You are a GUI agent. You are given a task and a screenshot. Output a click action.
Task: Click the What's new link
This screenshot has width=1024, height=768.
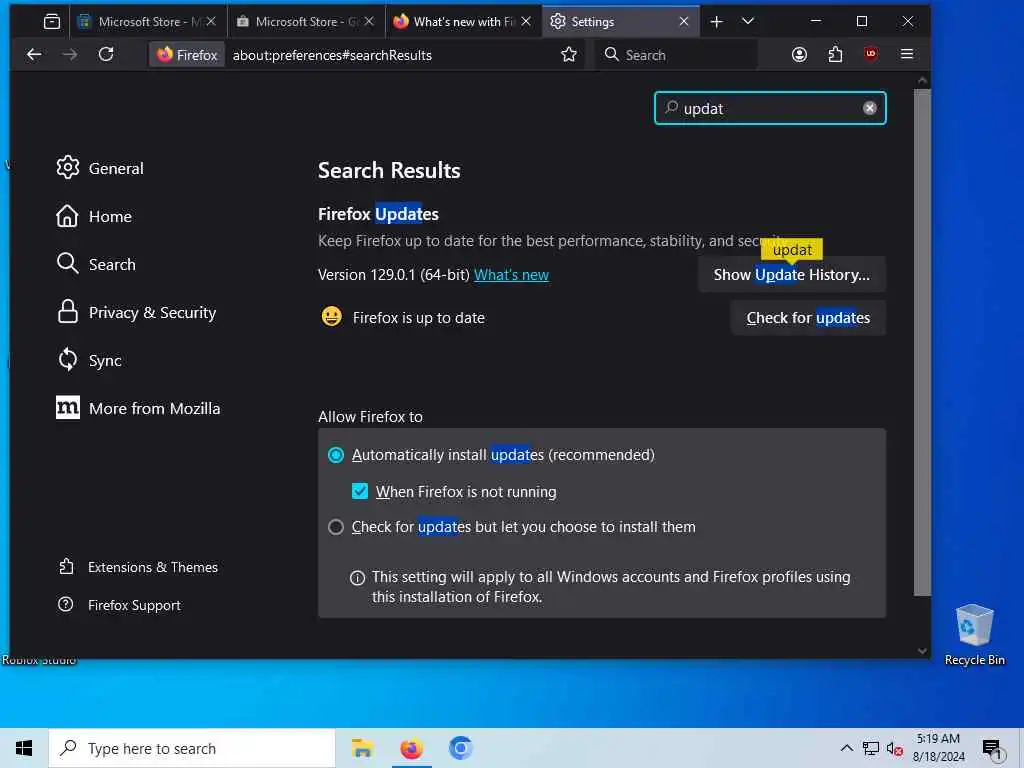pos(511,275)
